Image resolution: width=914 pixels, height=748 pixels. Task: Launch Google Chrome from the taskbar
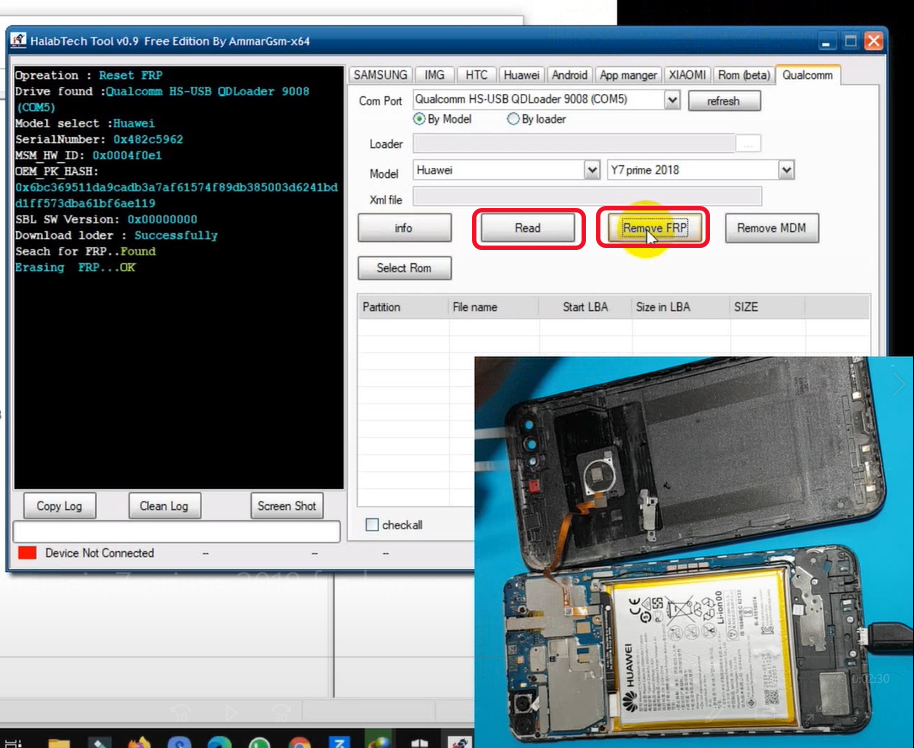tap(299, 742)
